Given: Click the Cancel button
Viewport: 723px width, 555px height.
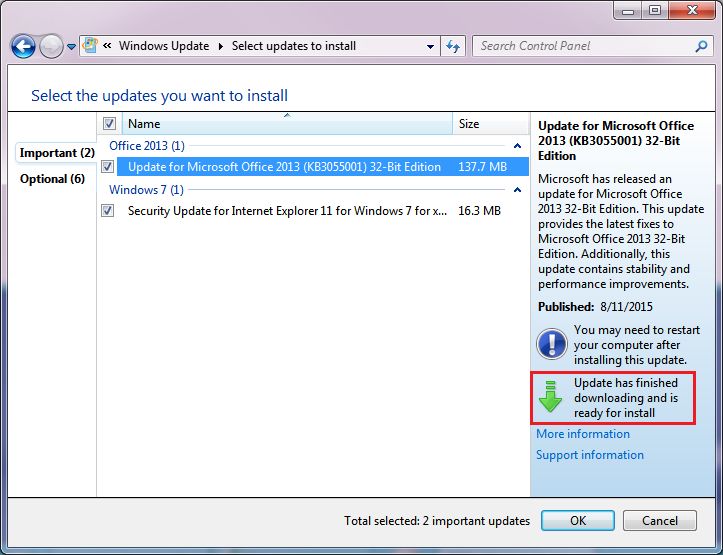Looking at the screenshot, I should 660,520.
